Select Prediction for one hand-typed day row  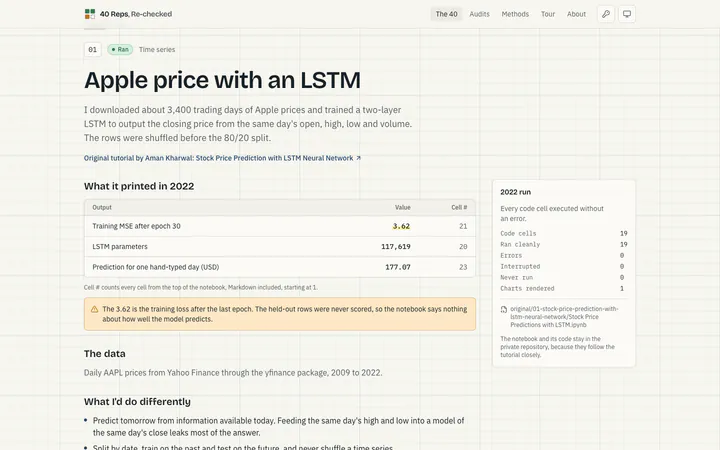280,267
